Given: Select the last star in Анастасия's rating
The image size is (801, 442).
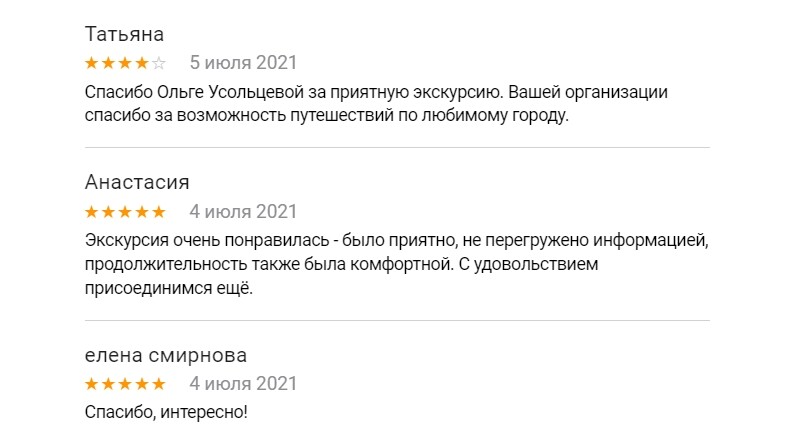Looking at the screenshot, I should [158, 212].
